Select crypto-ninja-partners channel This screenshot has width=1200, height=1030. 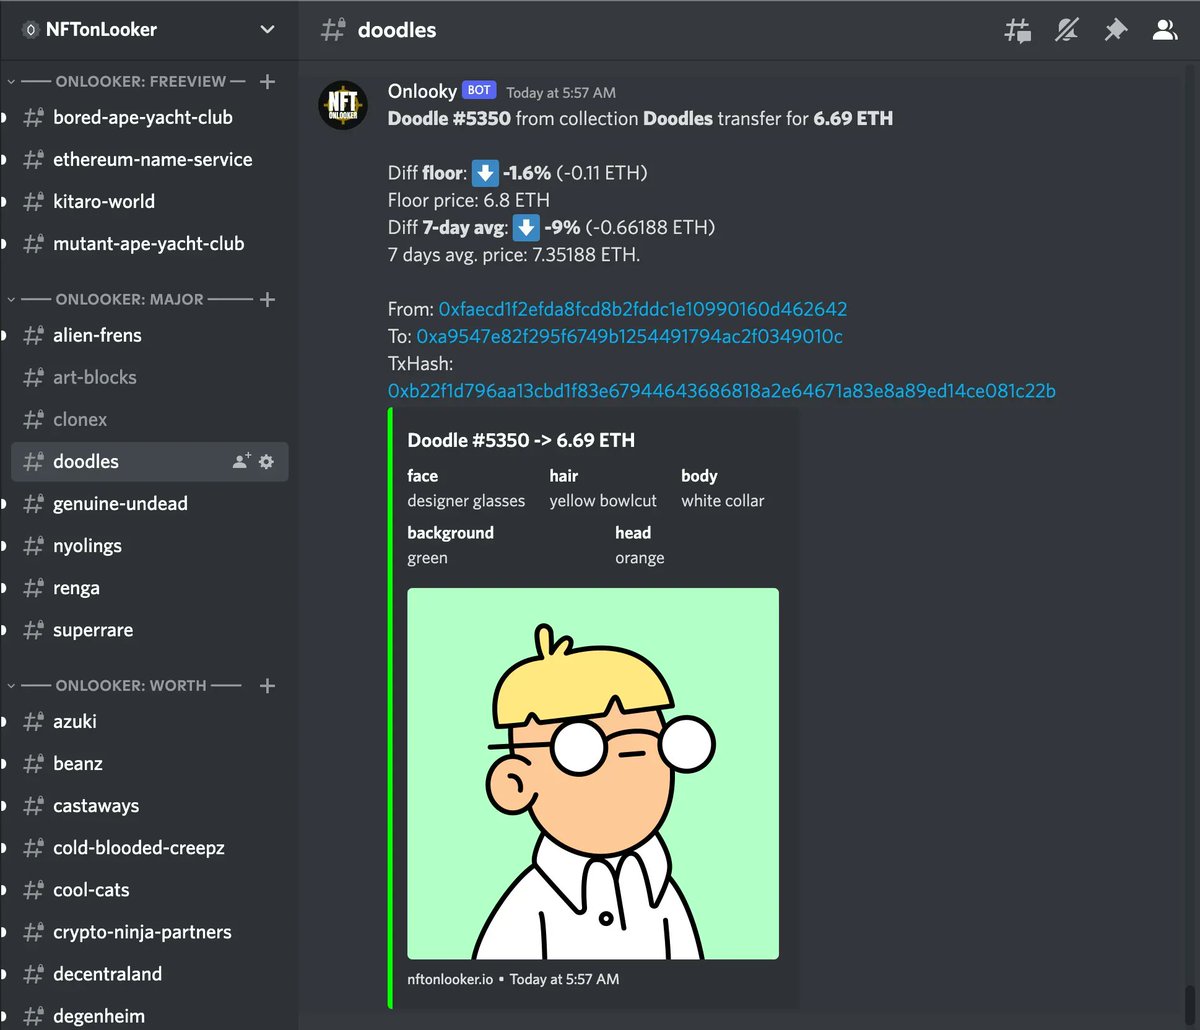pyautogui.click(x=150, y=932)
